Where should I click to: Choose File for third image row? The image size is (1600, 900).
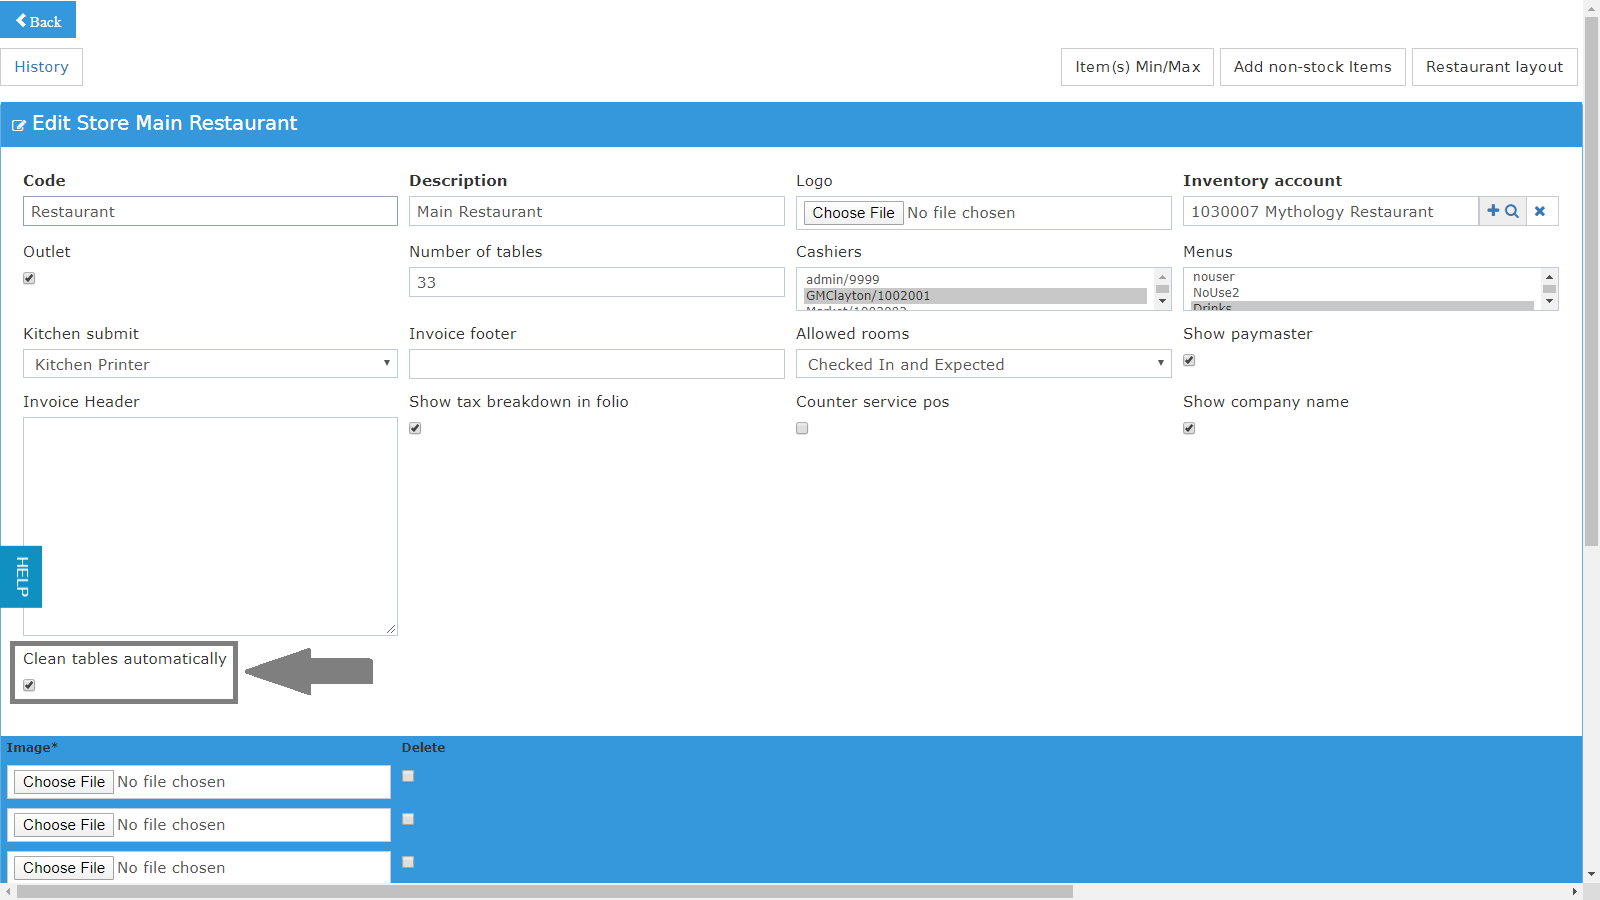[64, 868]
